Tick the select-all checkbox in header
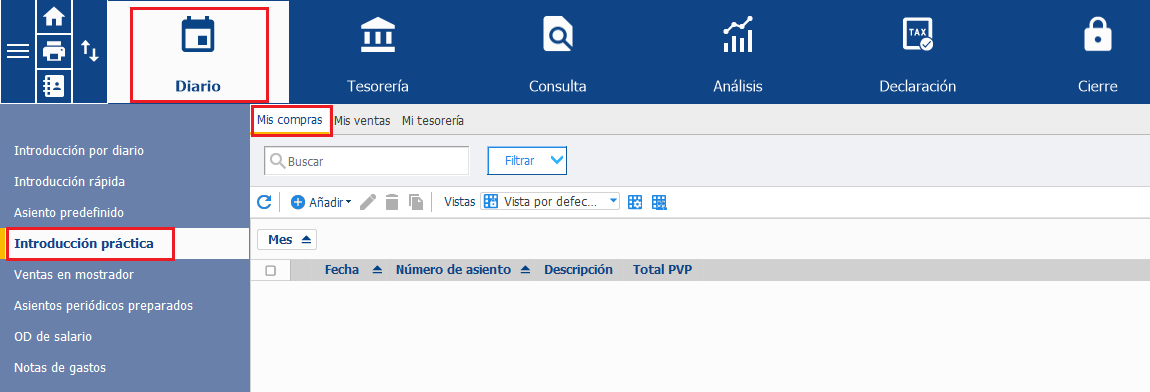1150x392 pixels. [x=271, y=270]
